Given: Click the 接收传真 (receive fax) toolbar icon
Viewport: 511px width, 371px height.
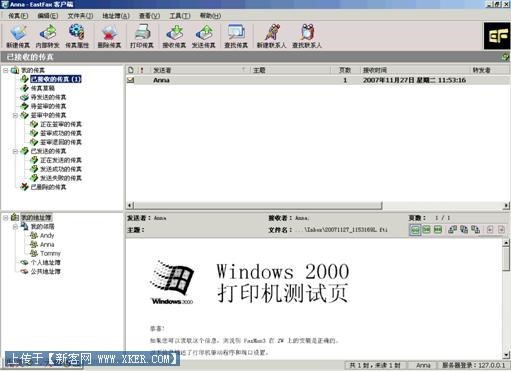Looking at the screenshot, I should [x=174, y=36].
